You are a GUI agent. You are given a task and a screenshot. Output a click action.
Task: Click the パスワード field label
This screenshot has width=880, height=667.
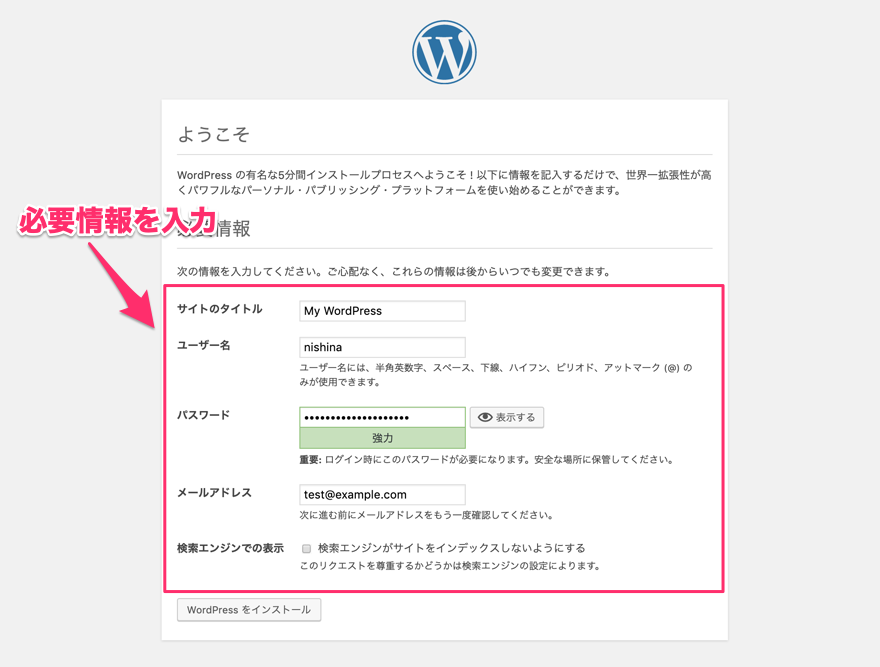tap(204, 415)
